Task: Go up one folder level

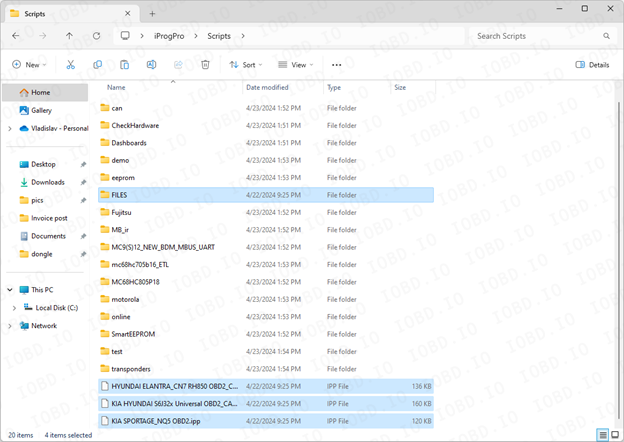Action: click(x=69, y=36)
